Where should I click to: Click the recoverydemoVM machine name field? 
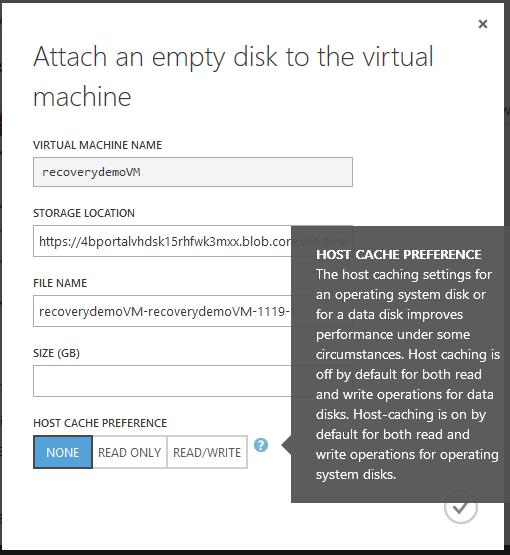click(193, 172)
